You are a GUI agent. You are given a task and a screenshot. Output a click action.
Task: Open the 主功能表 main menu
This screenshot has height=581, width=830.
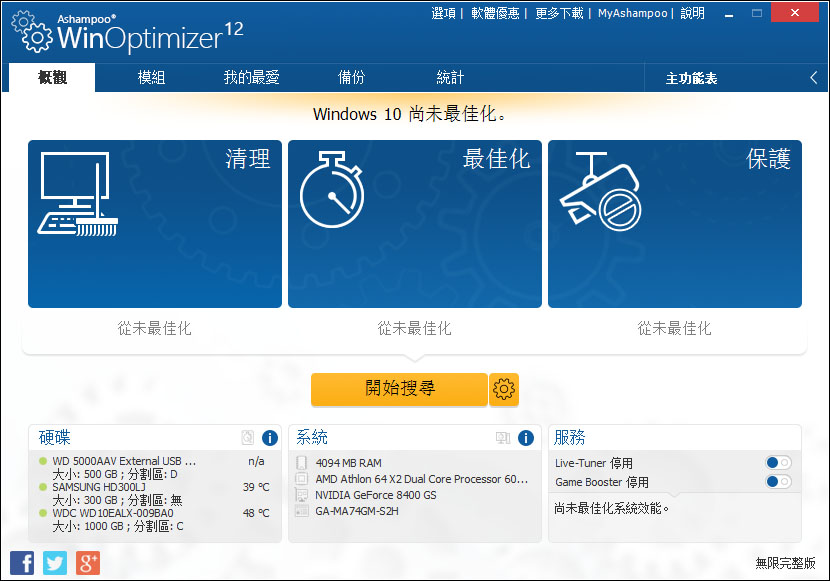coord(691,78)
